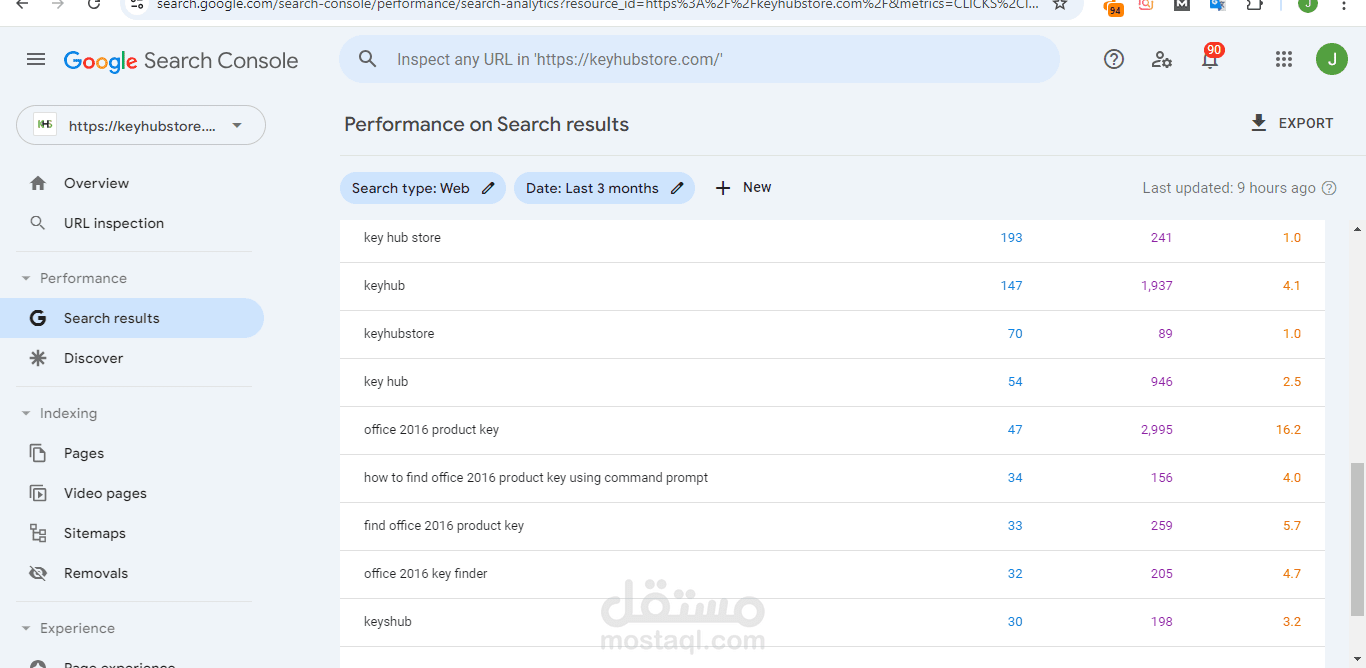
Task: Click the URL inspection magnifier icon
Action: [38, 223]
